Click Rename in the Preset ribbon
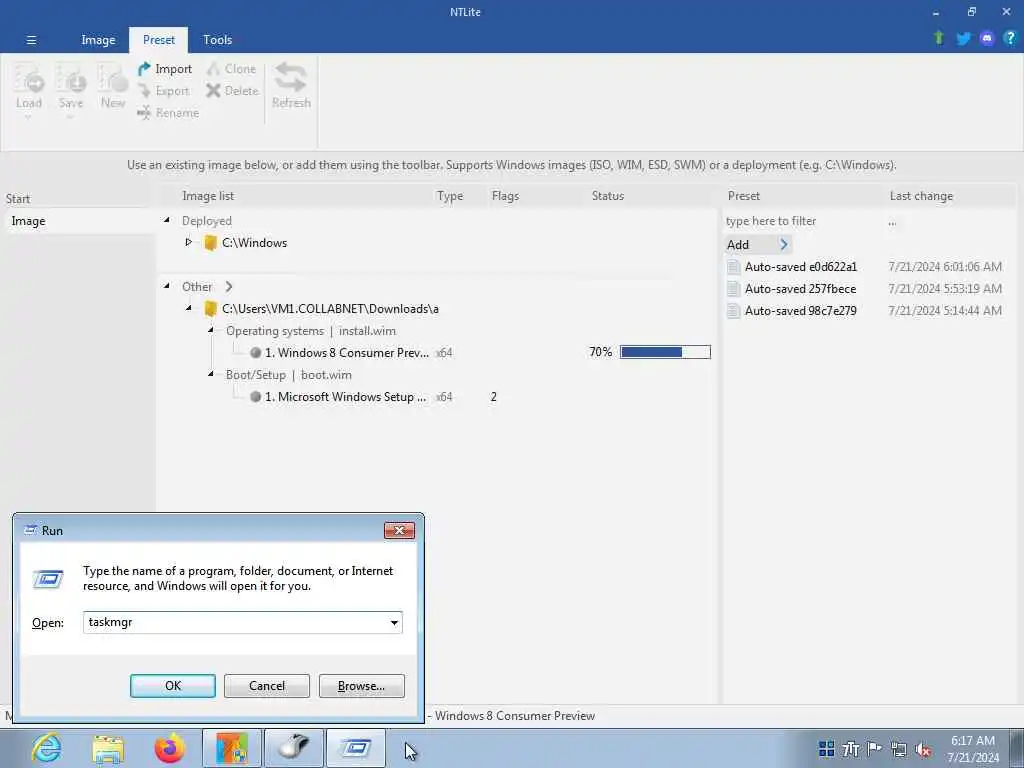The image size is (1024, 768). click(x=168, y=113)
